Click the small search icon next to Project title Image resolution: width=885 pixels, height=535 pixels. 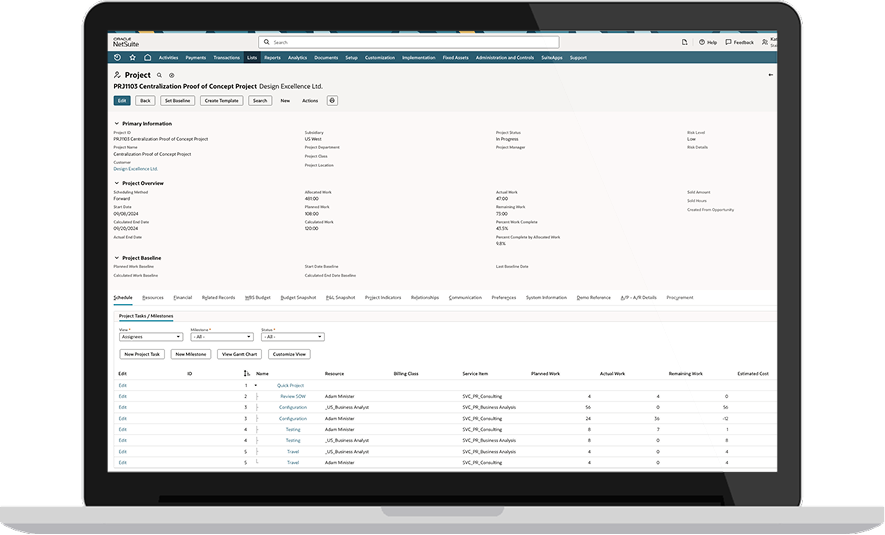(159, 75)
